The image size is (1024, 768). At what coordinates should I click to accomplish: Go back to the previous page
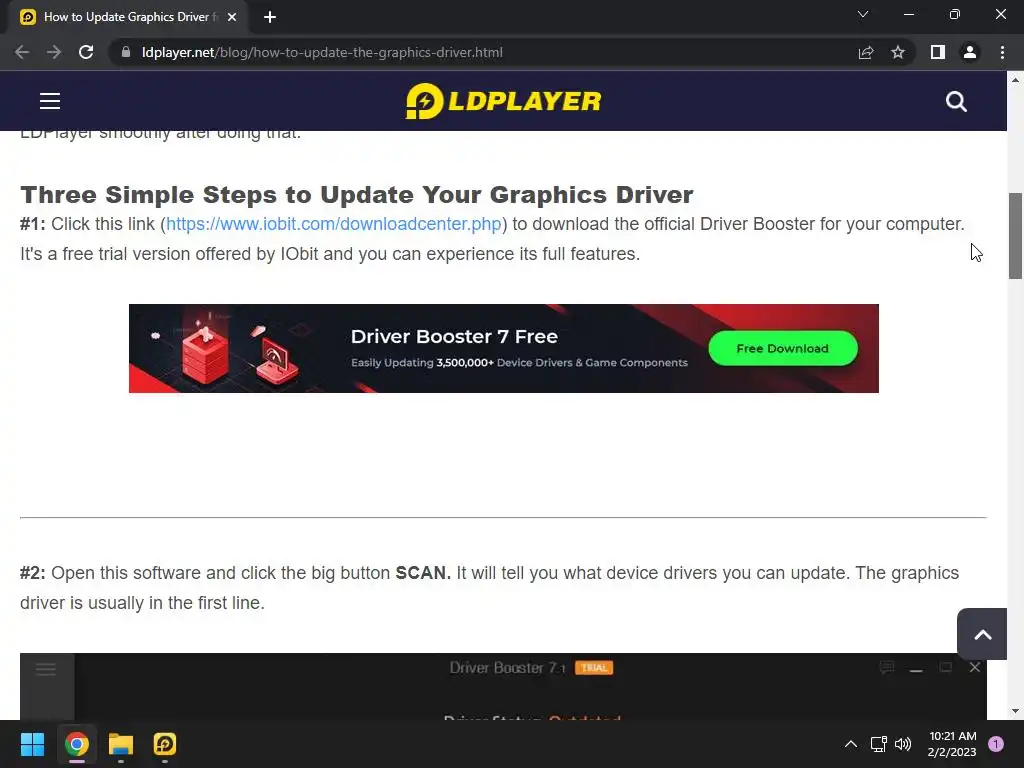tap(22, 52)
